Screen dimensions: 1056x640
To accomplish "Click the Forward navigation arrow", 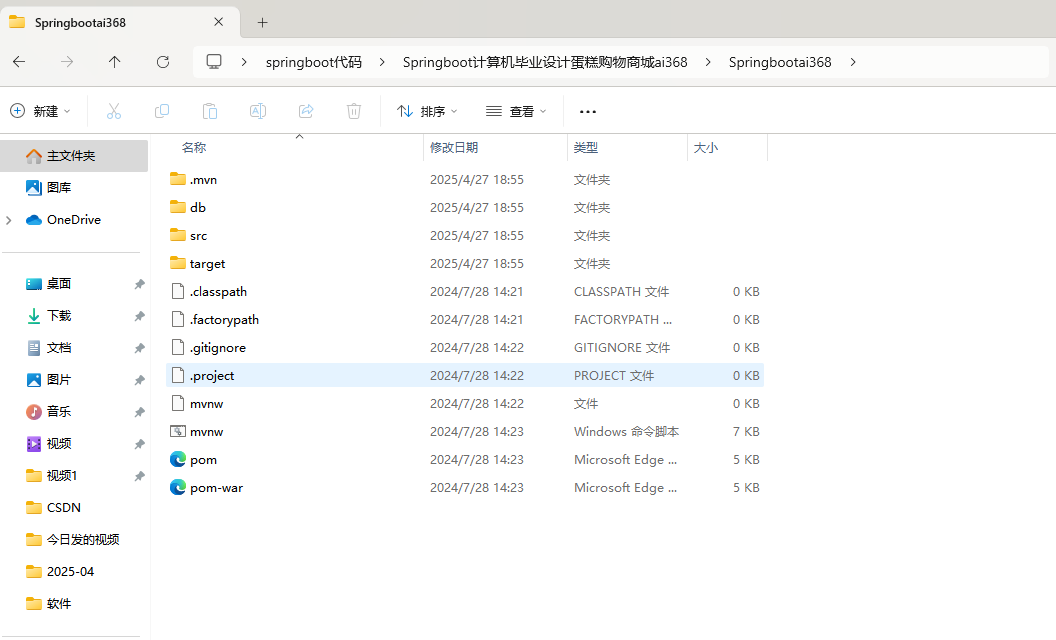I will (67, 62).
